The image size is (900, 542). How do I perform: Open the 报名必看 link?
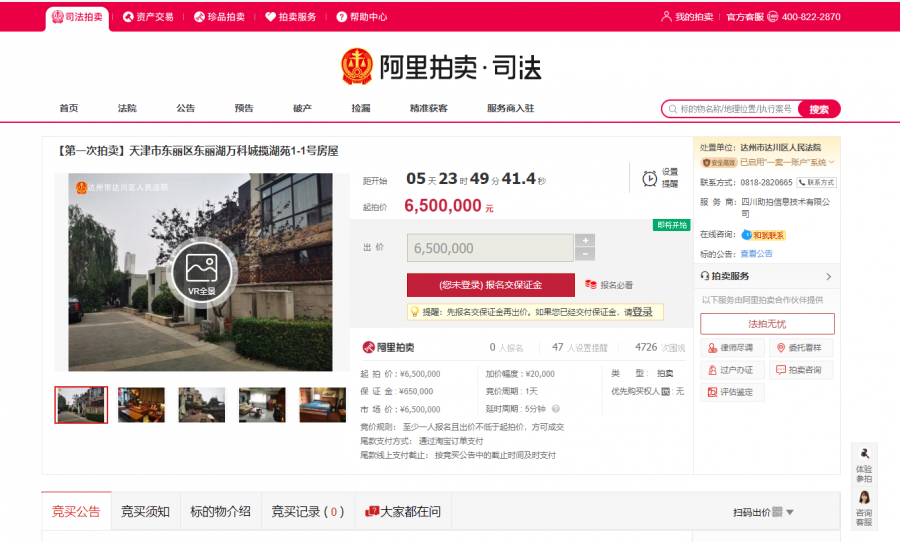click(610, 285)
